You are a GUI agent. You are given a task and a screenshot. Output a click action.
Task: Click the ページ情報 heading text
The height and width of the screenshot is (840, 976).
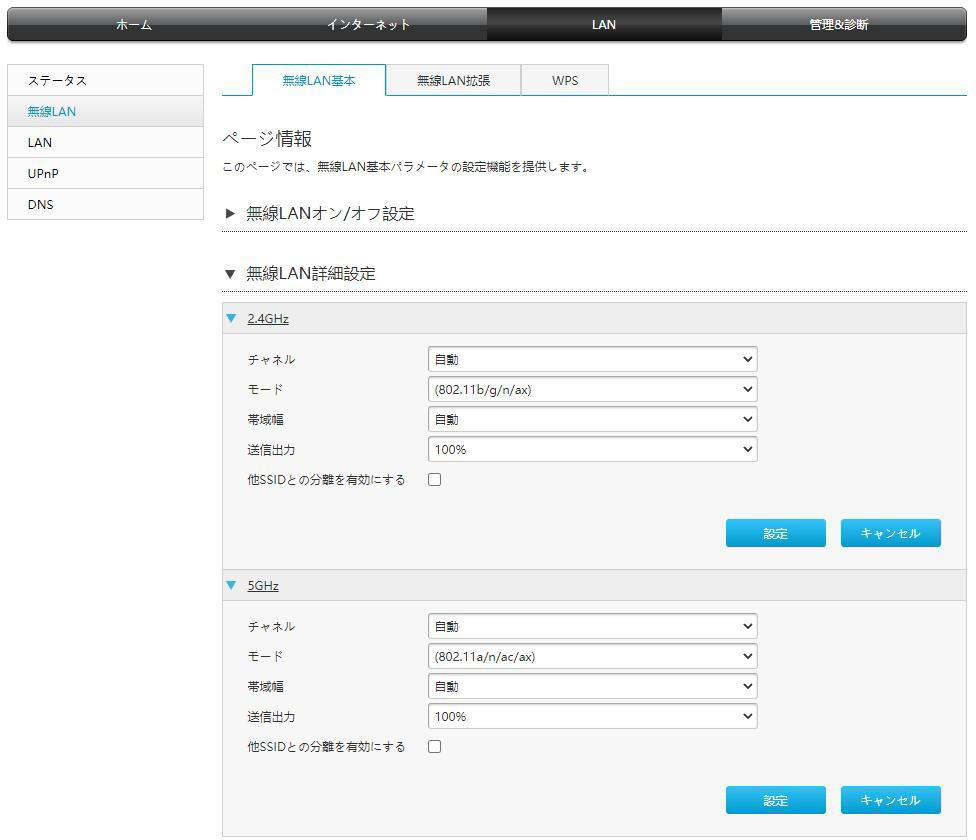(267, 138)
